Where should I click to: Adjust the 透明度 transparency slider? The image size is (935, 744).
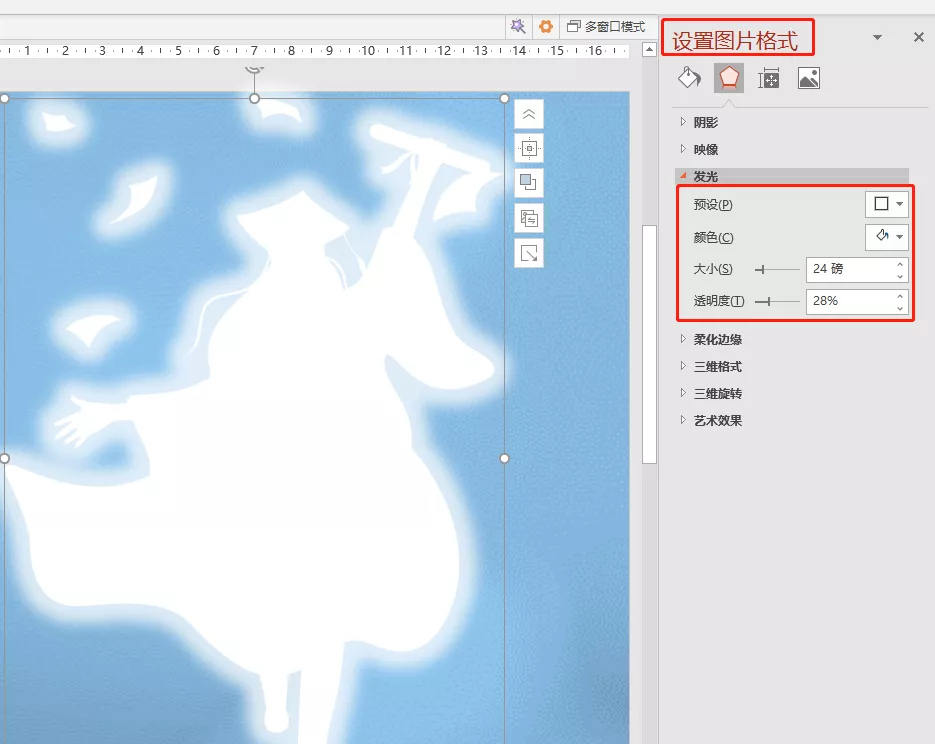coord(777,302)
